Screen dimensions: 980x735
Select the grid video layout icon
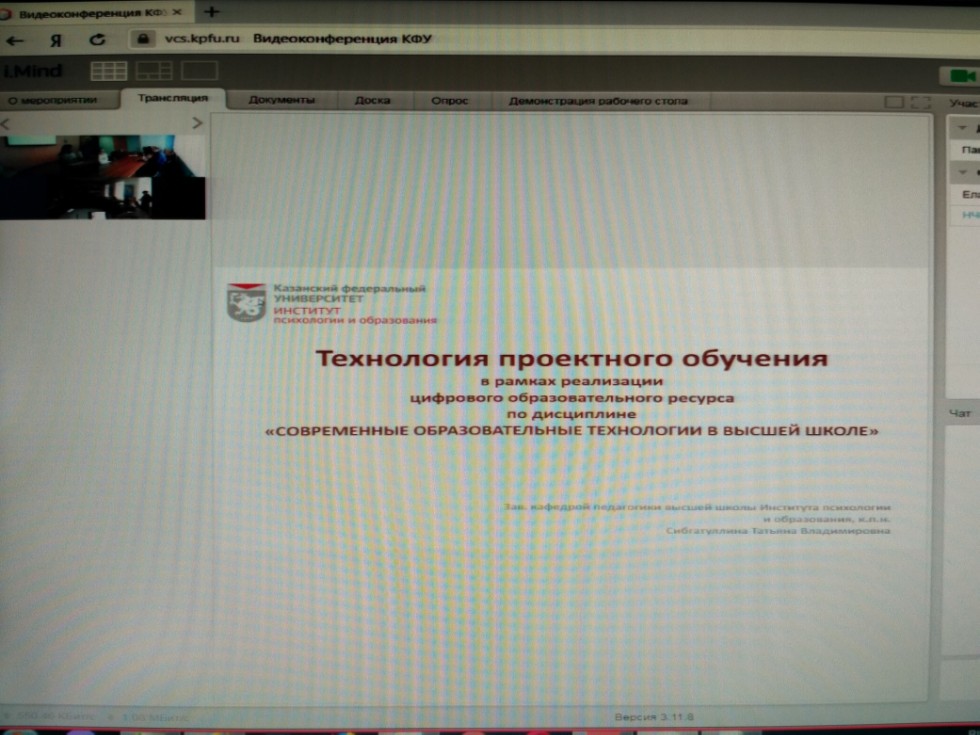108,71
